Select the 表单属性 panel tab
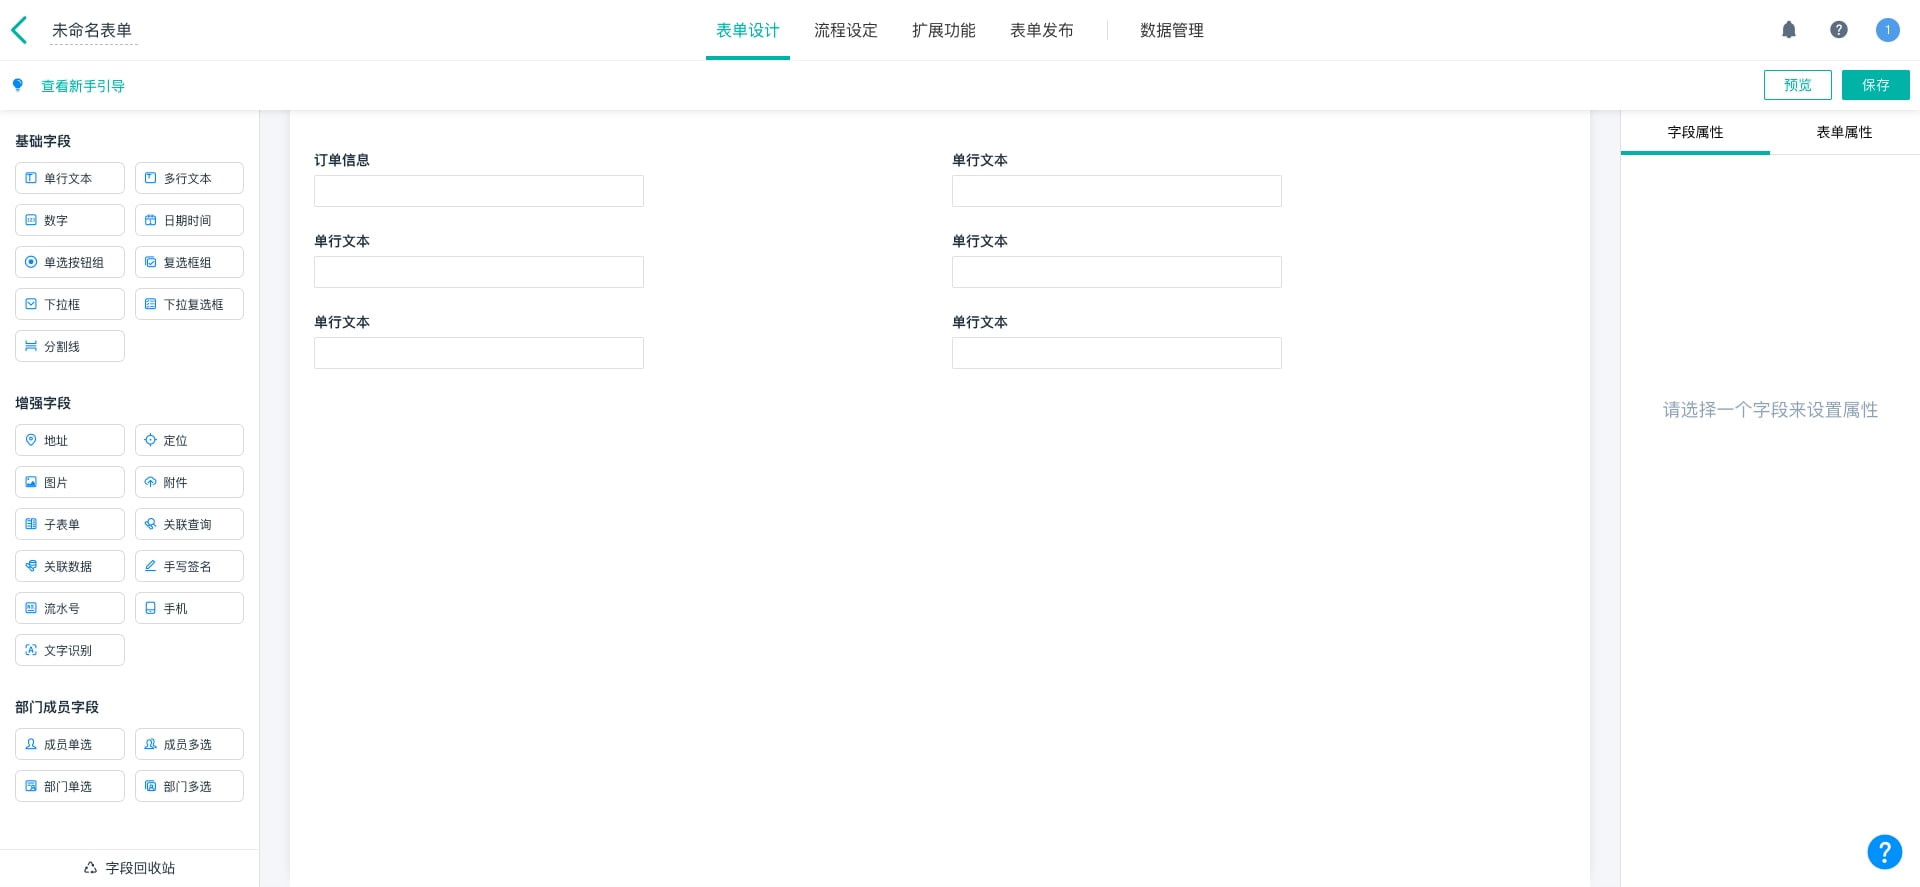This screenshot has width=1920, height=887. click(x=1844, y=132)
